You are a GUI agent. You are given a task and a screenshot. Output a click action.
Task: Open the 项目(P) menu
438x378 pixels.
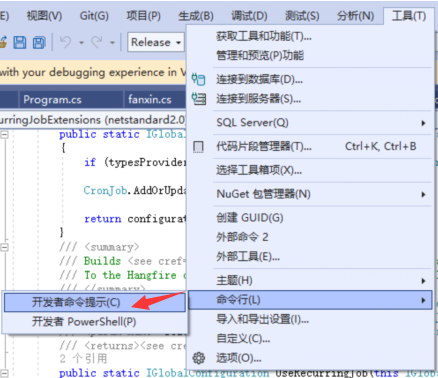coord(143,16)
